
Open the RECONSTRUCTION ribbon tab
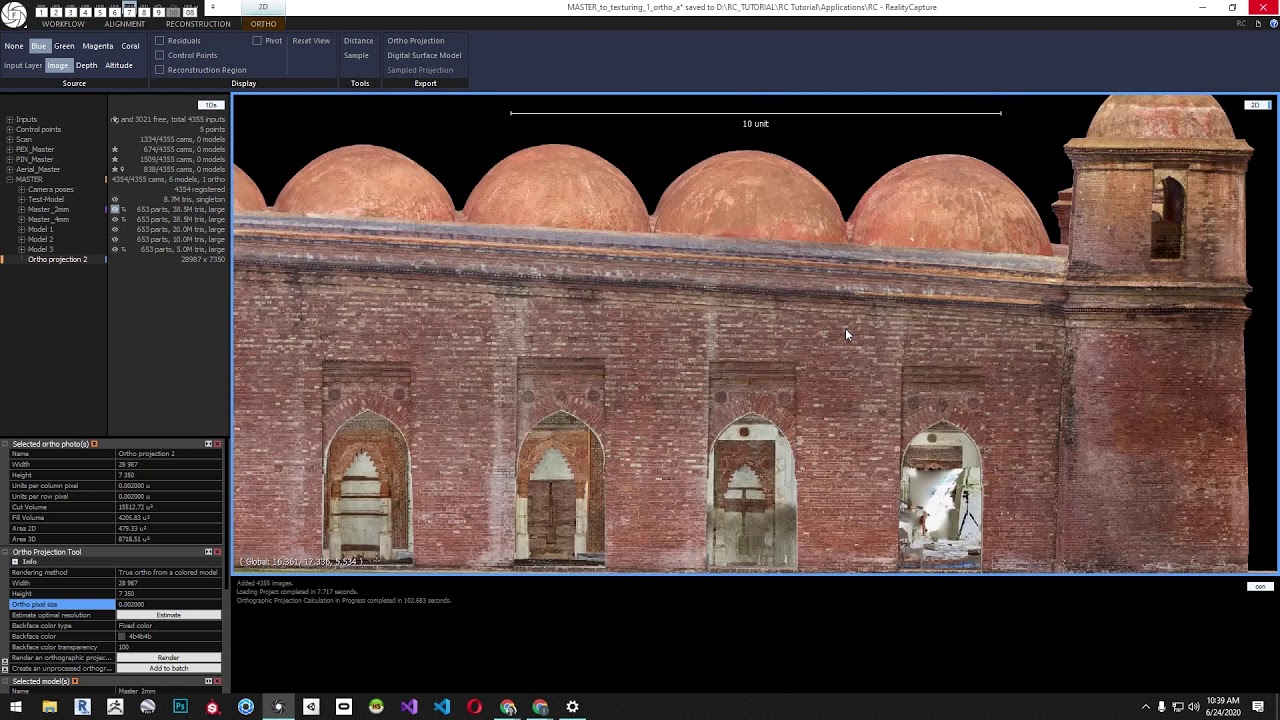point(198,24)
